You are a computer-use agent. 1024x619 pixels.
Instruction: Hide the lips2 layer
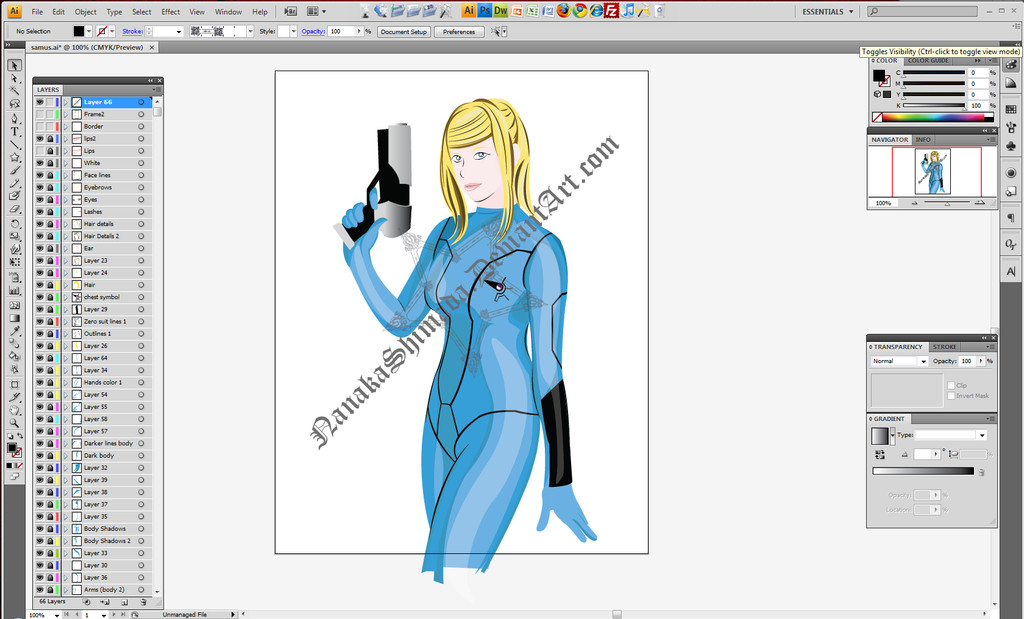pyautogui.click(x=40, y=139)
